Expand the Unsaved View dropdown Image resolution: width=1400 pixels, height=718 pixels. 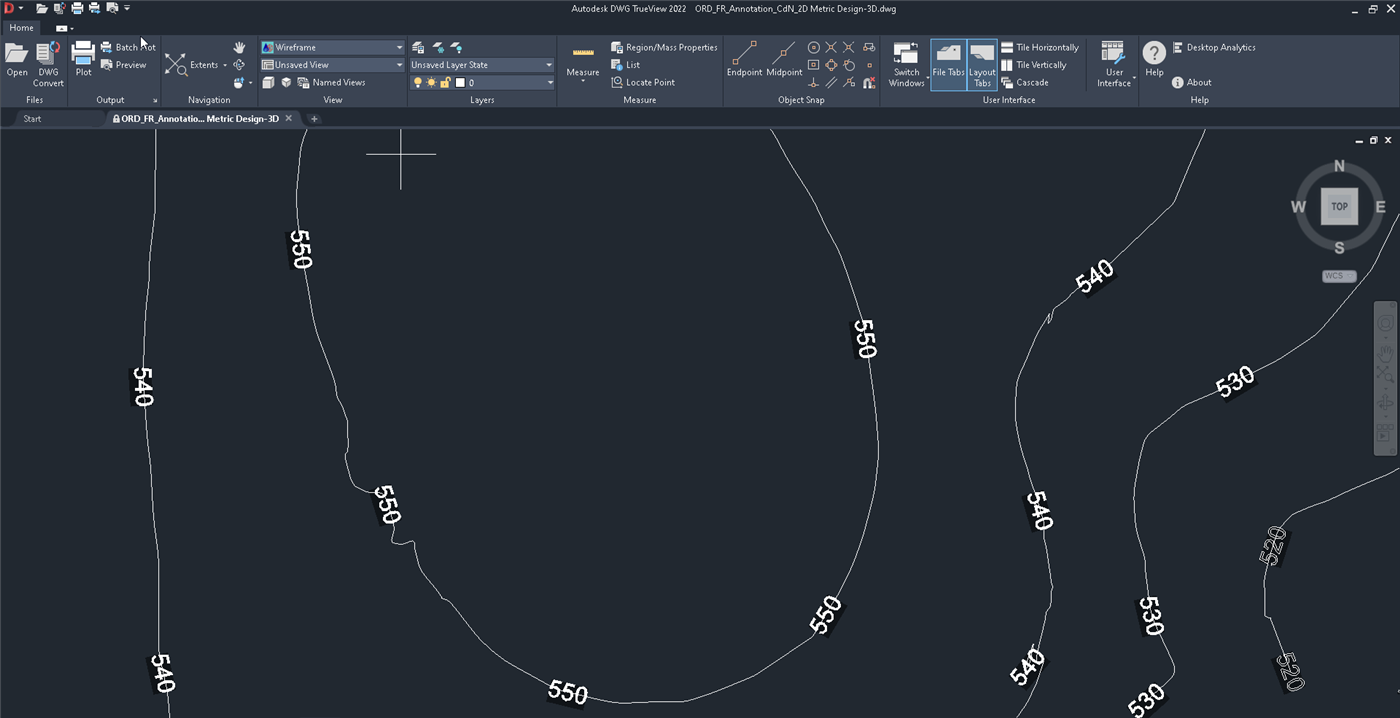pos(332,65)
